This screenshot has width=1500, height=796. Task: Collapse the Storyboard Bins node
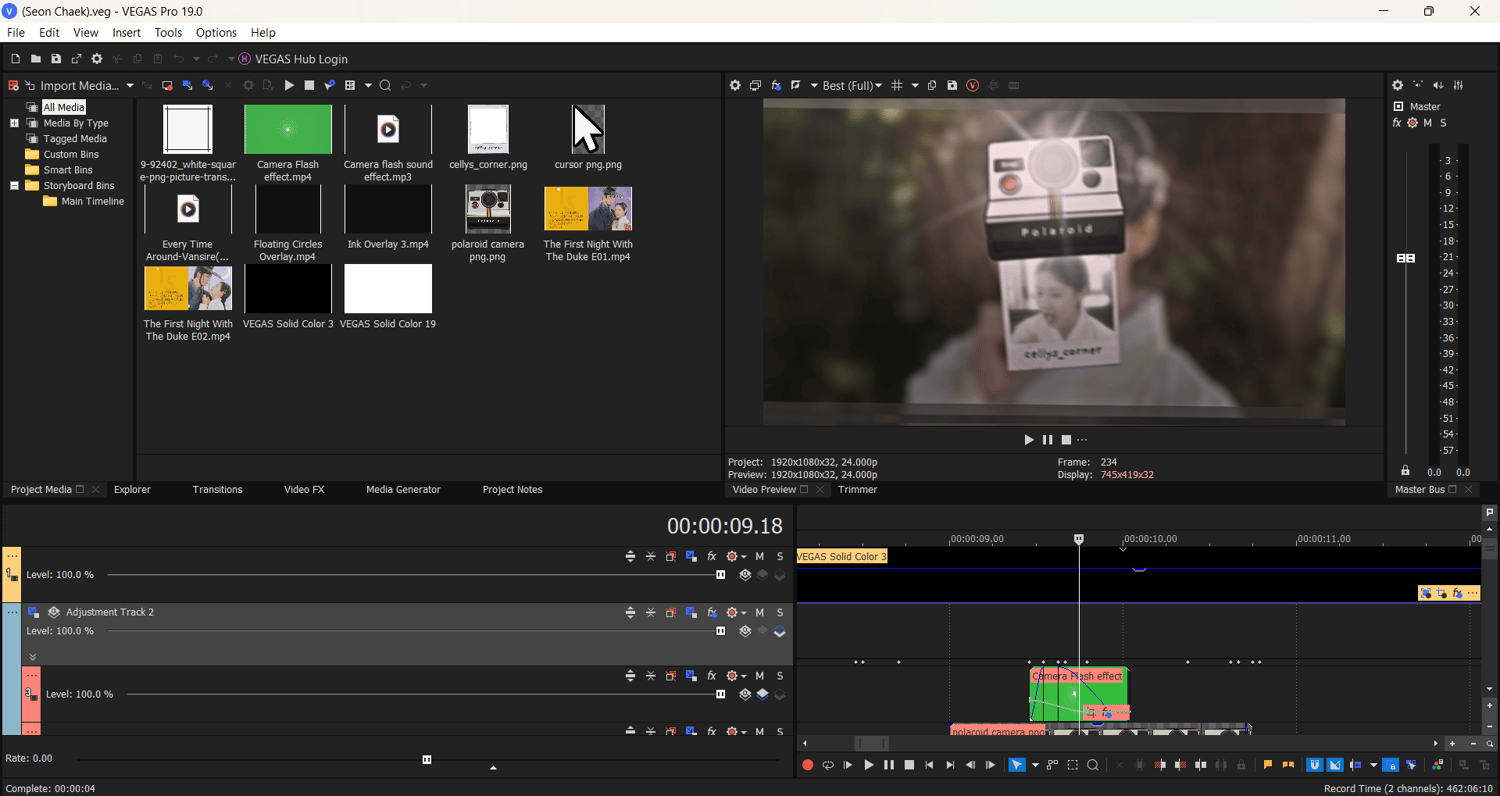click(x=14, y=186)
